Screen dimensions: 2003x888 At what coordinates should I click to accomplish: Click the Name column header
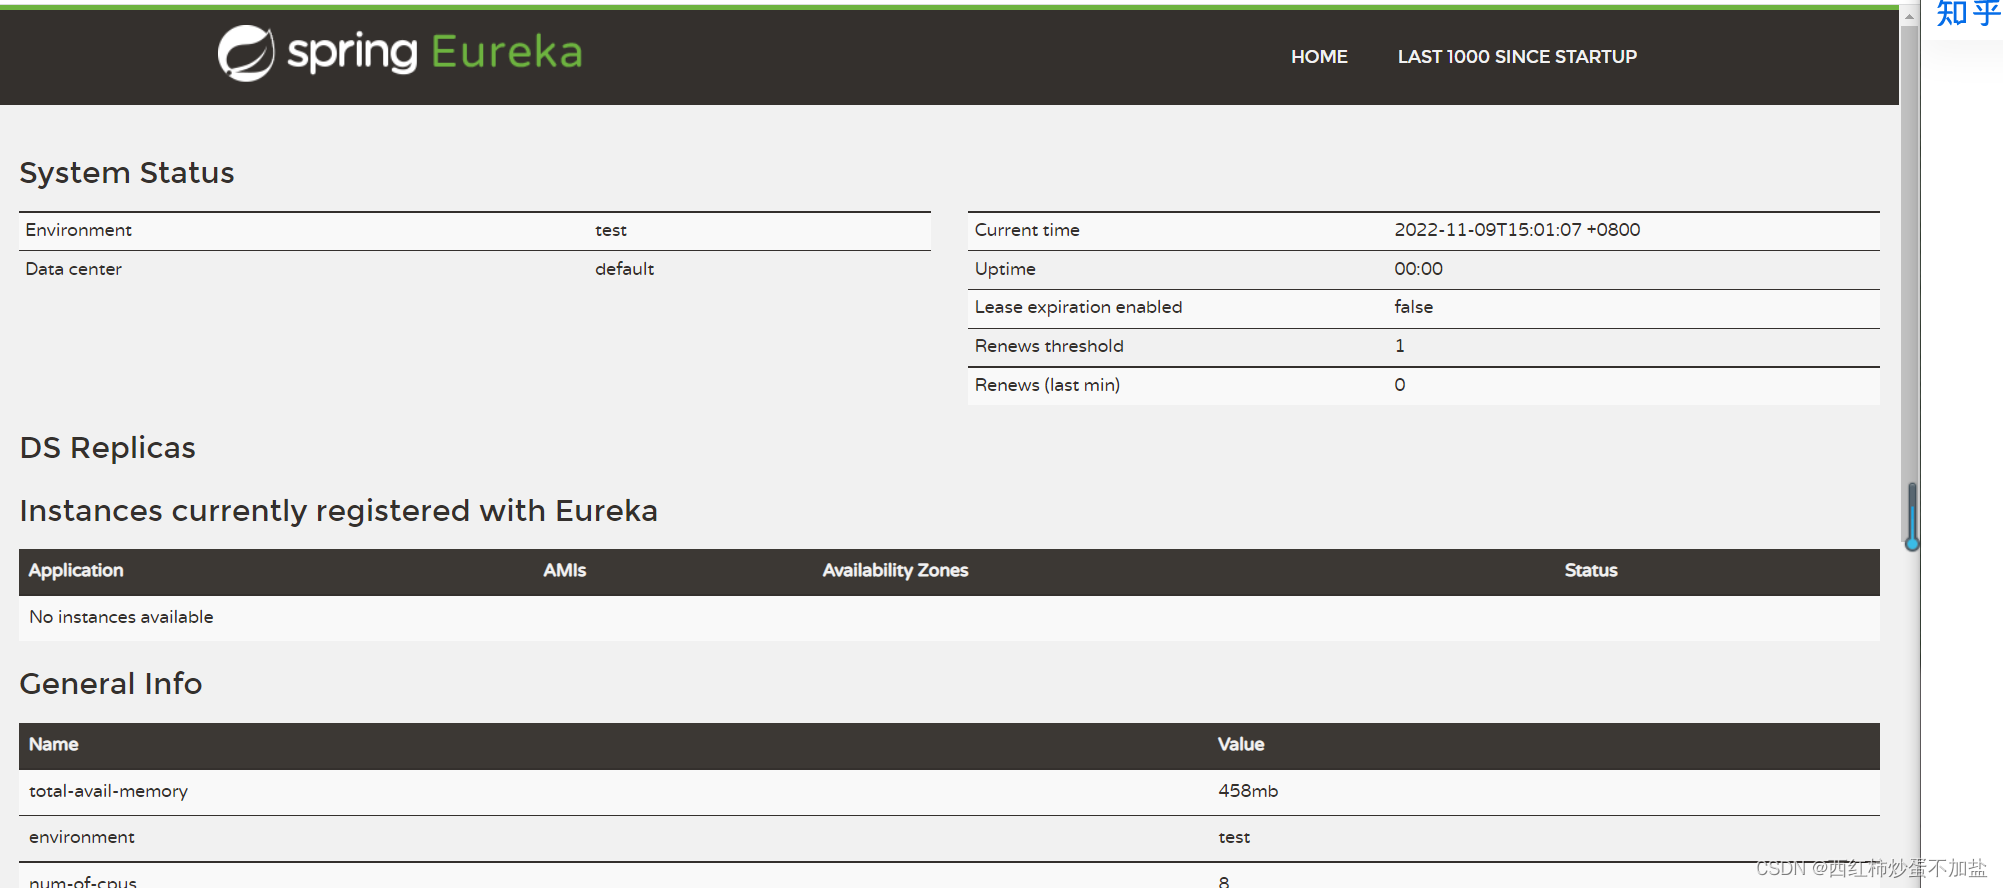[x=53, y=744]
